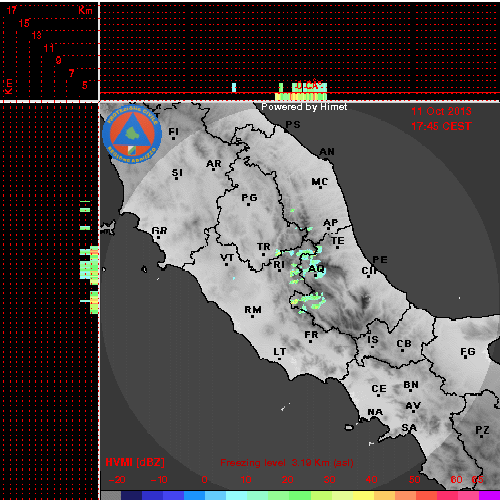
Task: Click the vertical 'Km' axis label
Action: pyautogui.click(x=9, y=87)
